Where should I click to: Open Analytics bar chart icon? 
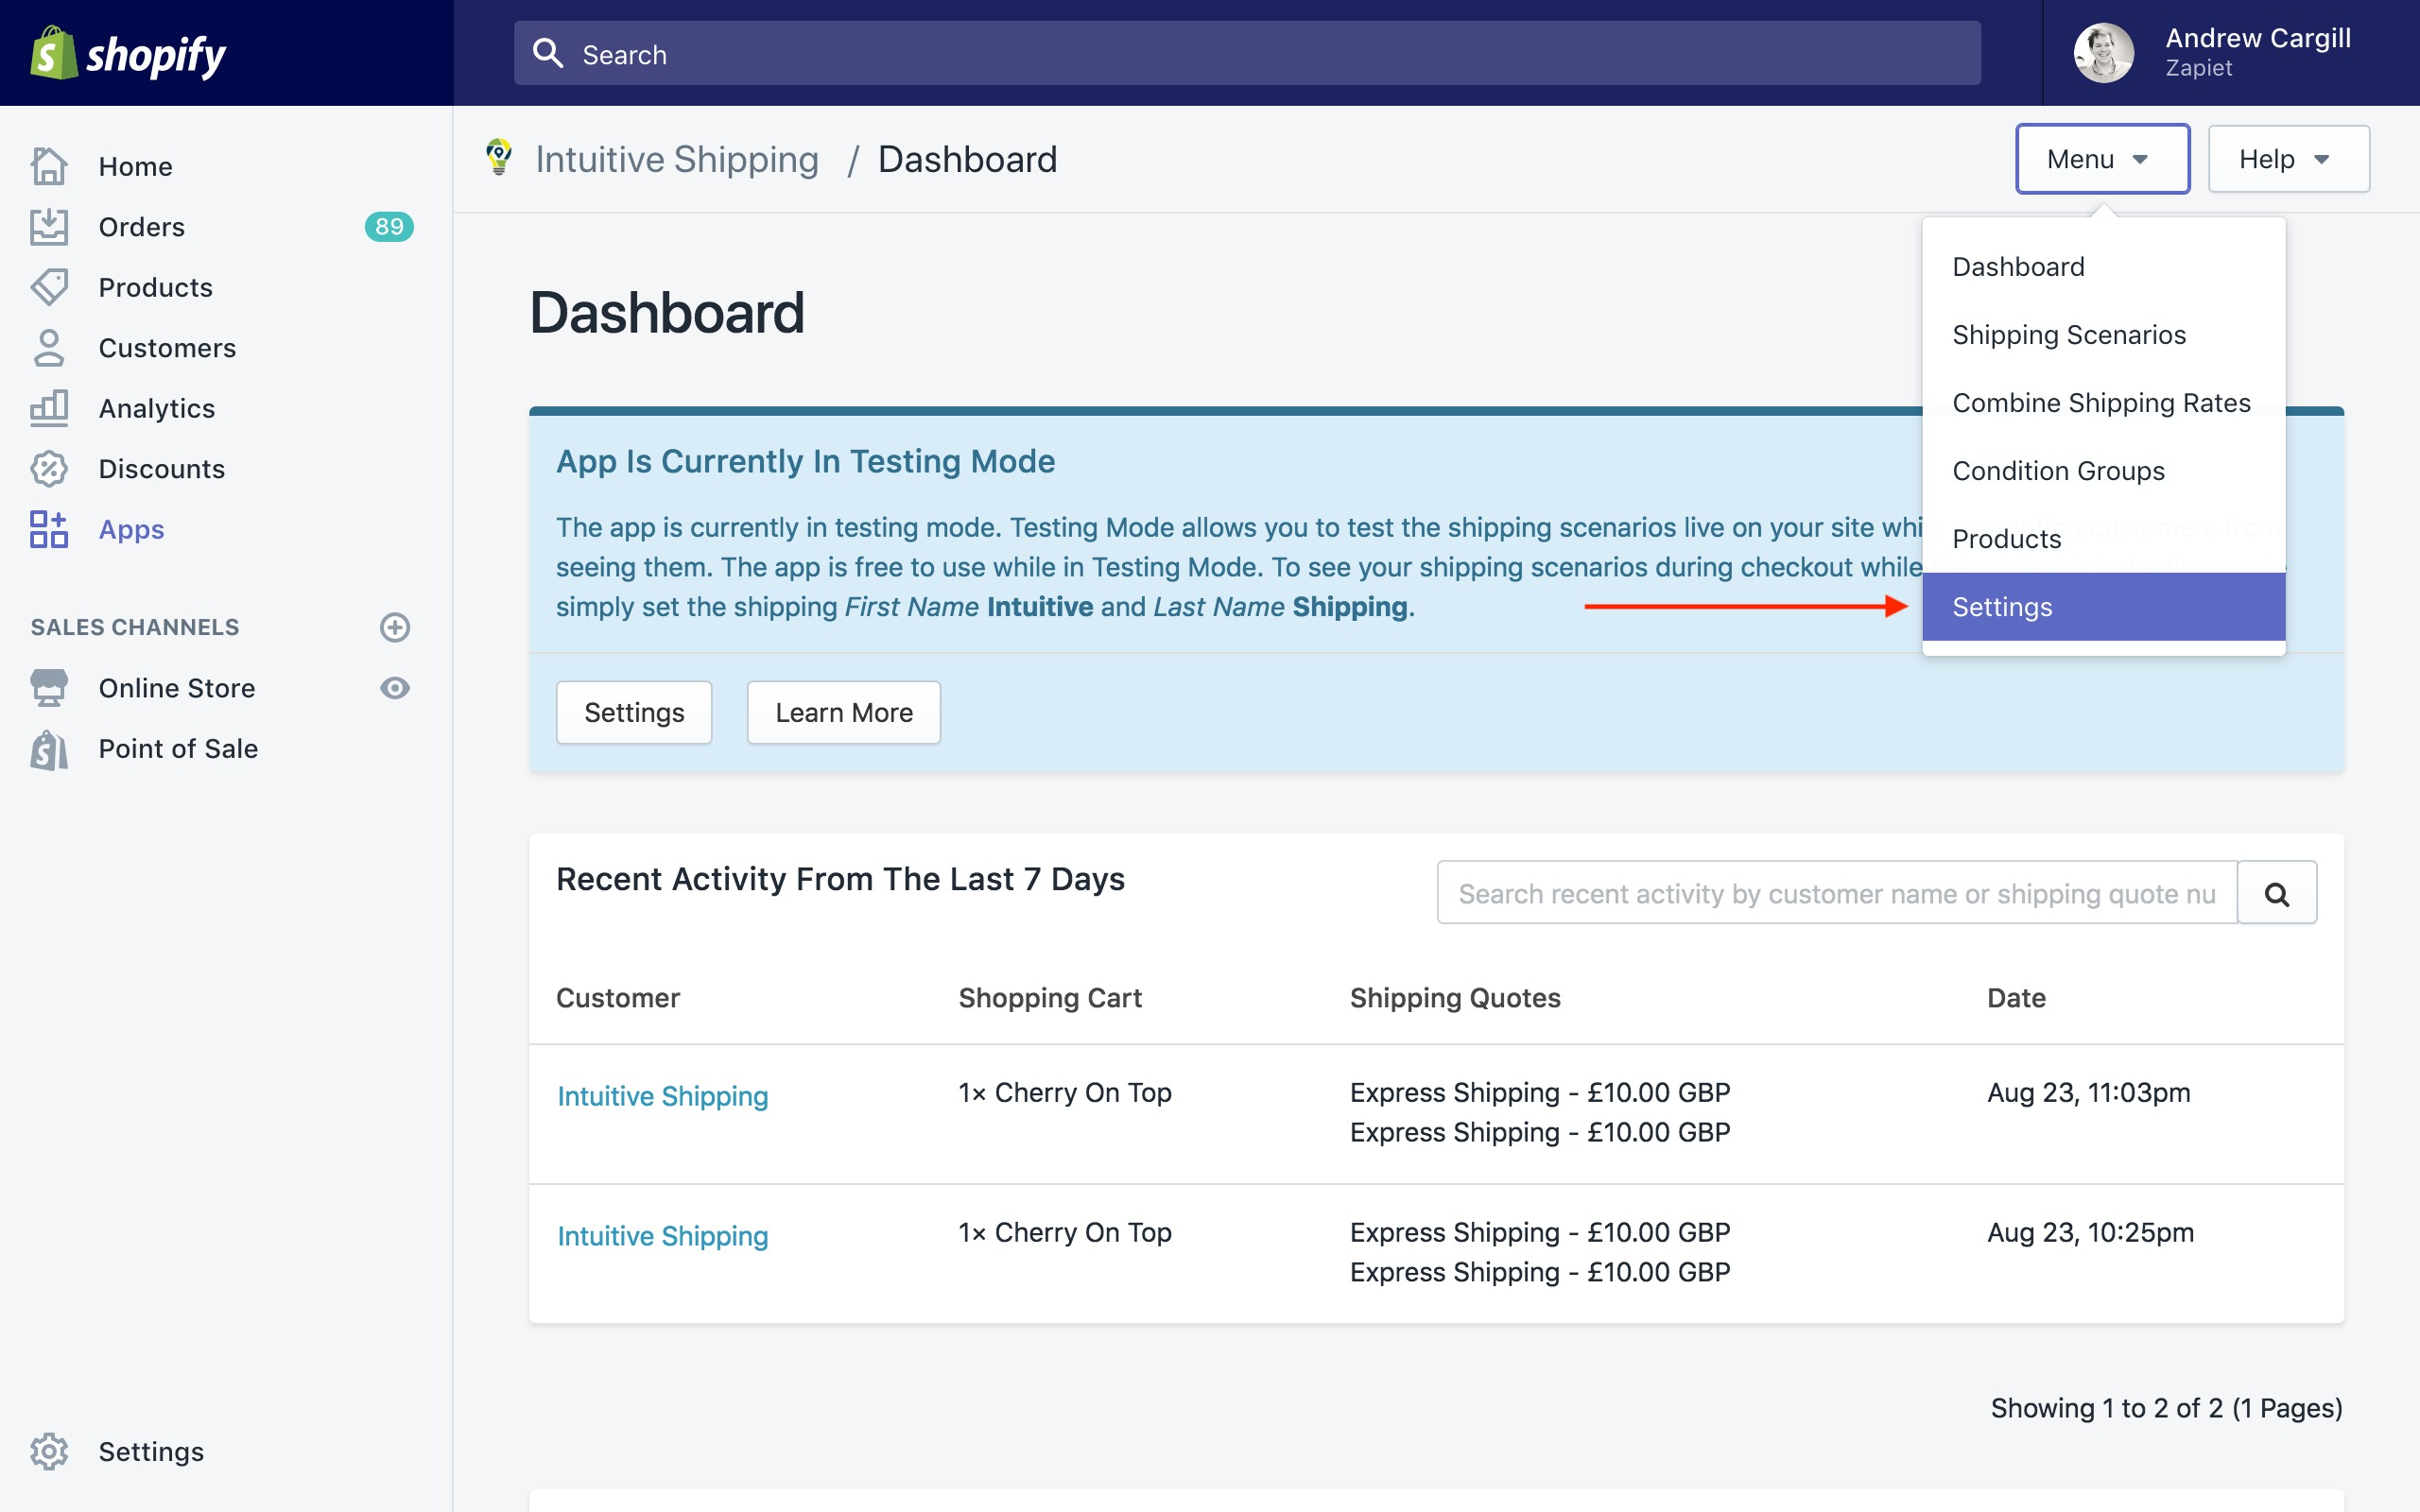point(49,408)
